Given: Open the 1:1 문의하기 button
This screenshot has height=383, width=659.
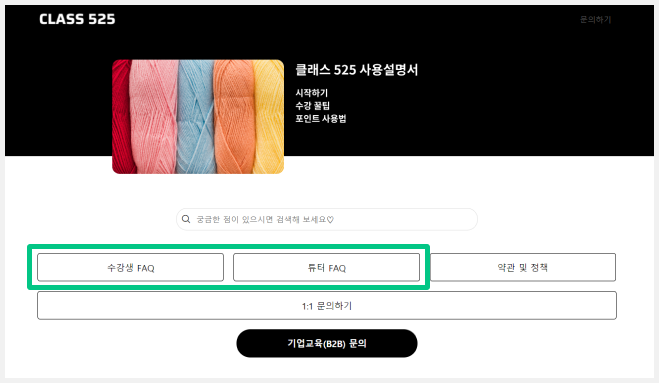Looking at the screenshot, I should (x=327, y=306).
